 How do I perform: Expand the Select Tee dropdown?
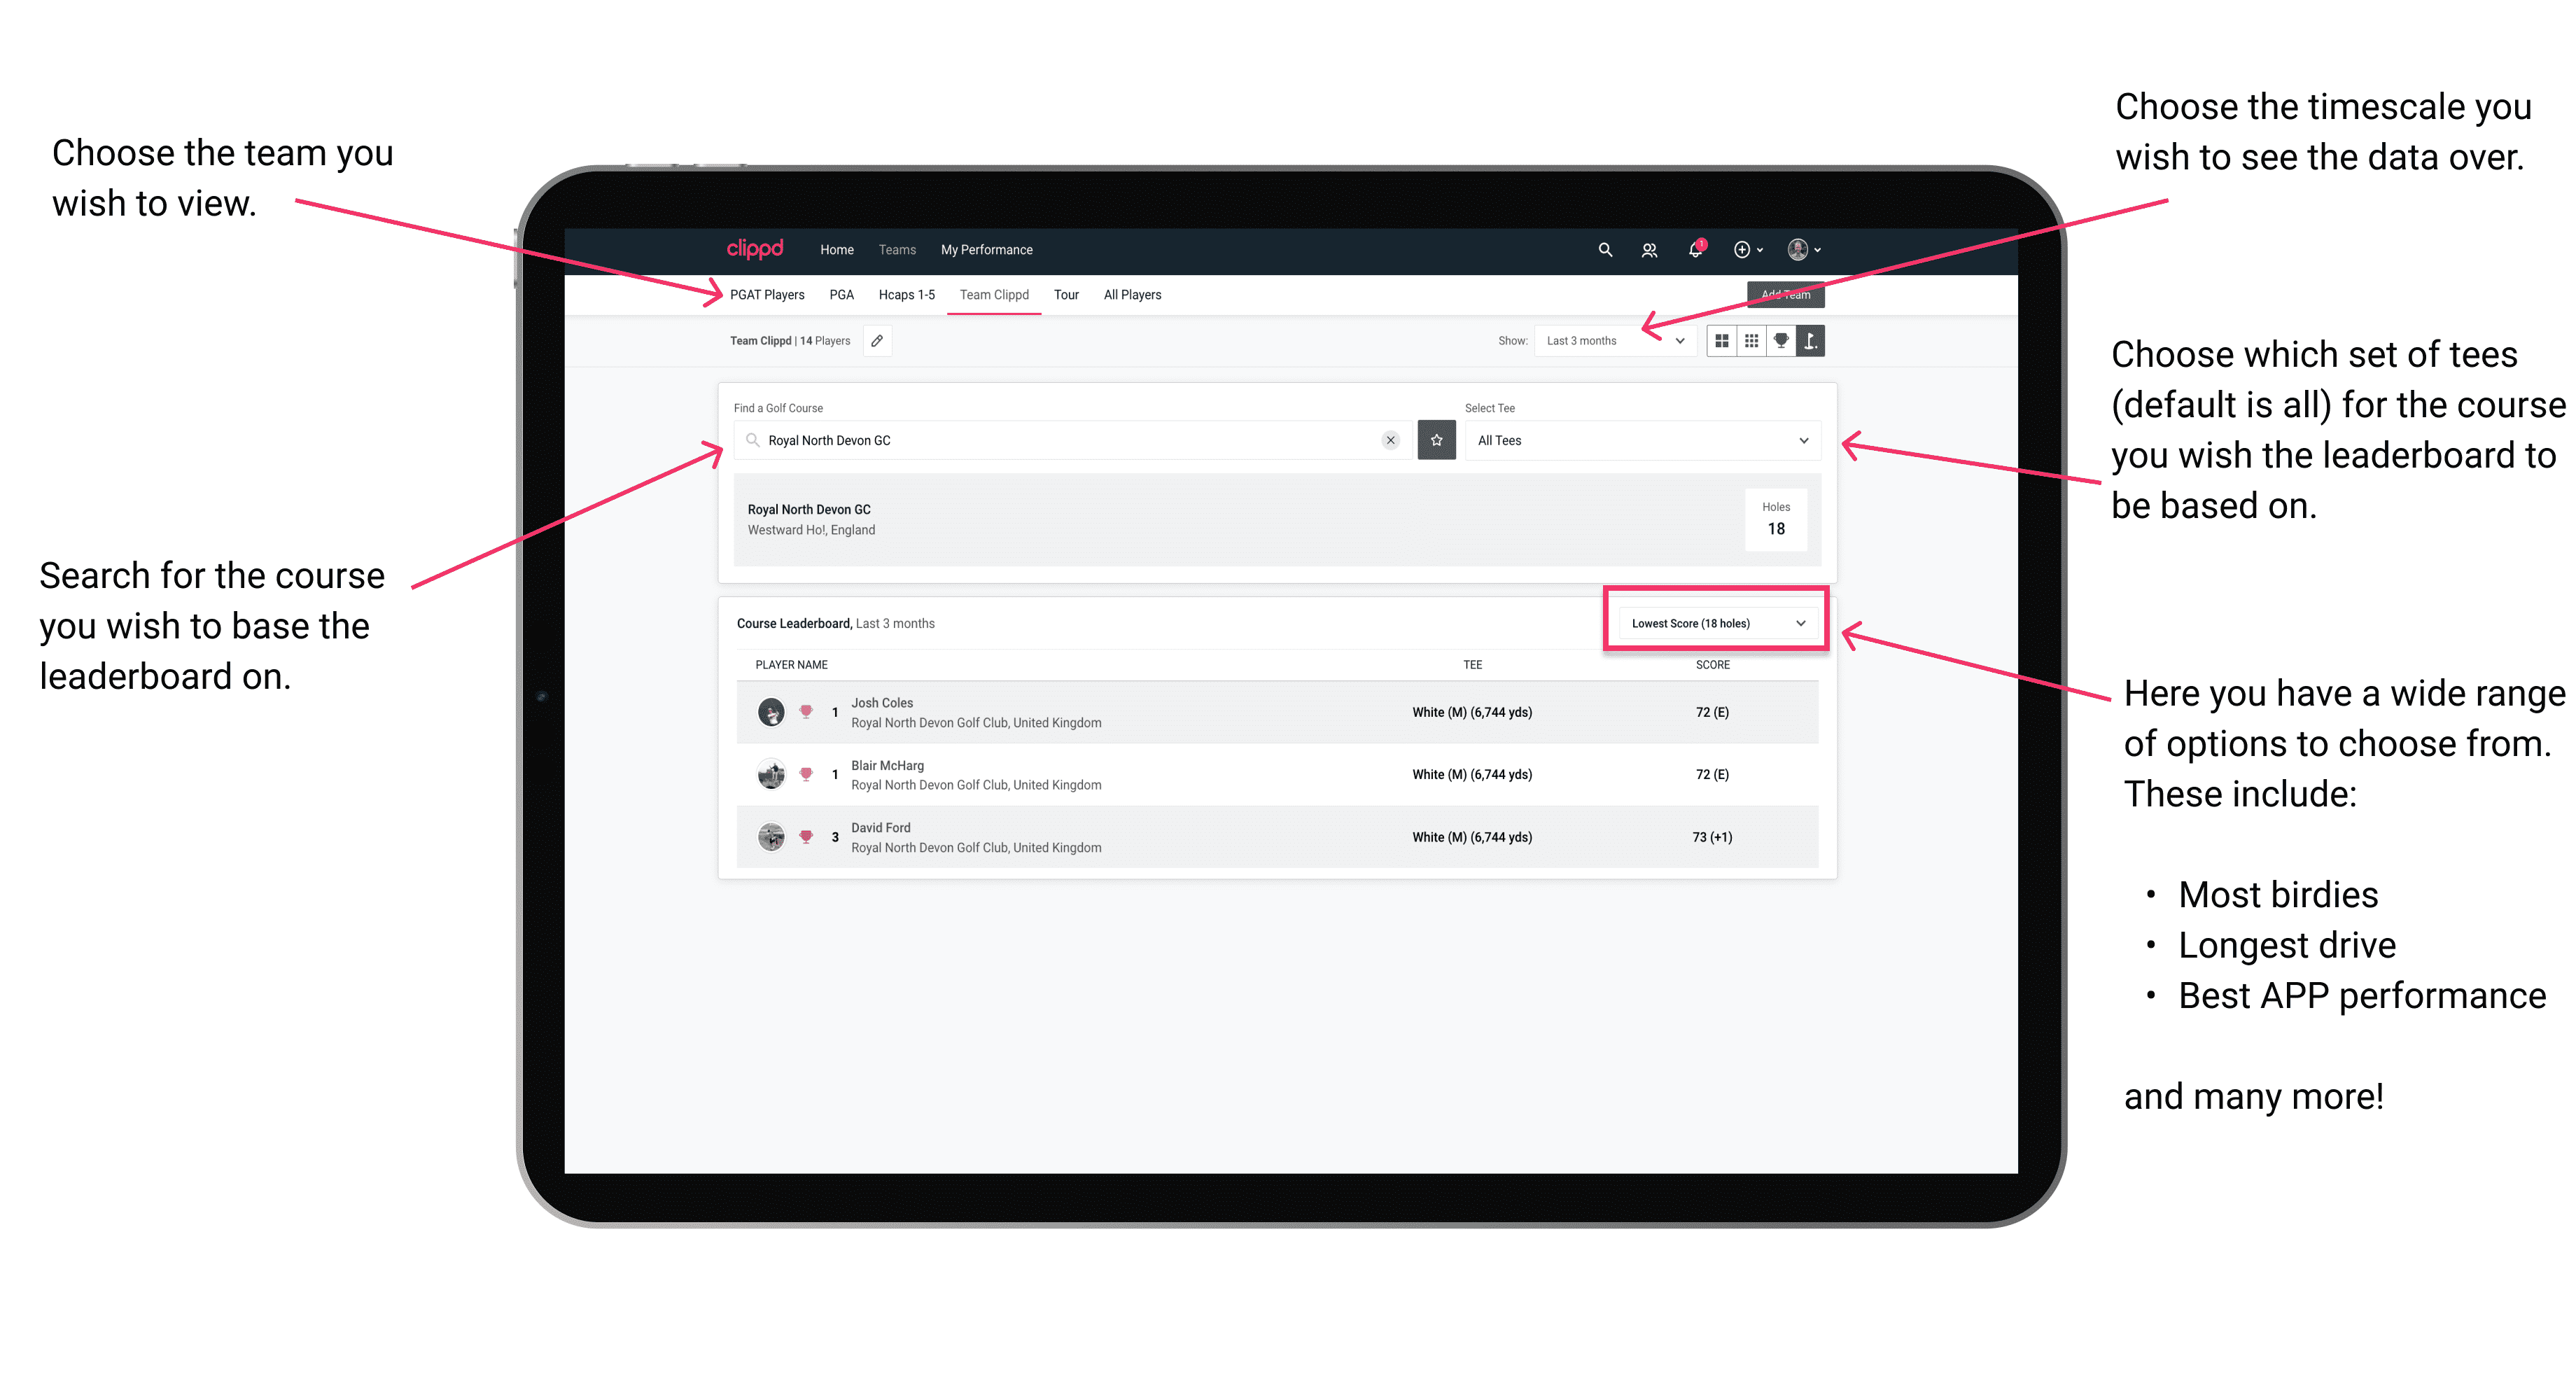point(1803,440)
